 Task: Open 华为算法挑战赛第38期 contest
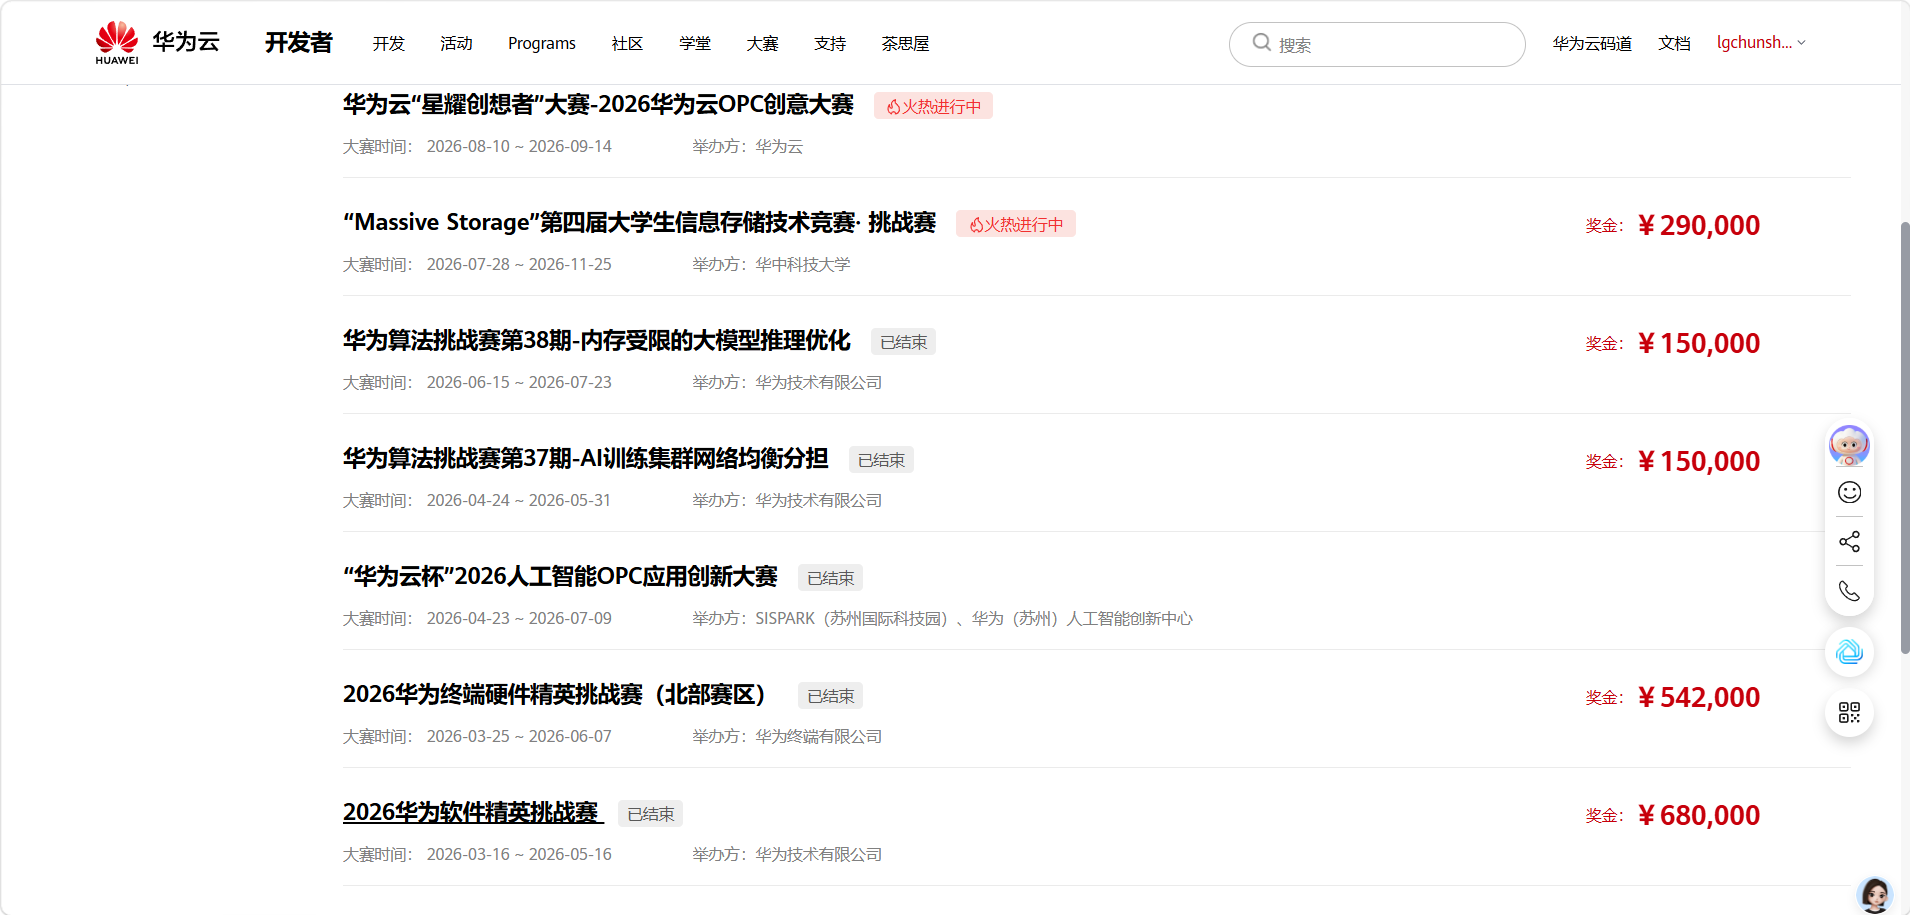coord(596,340)
